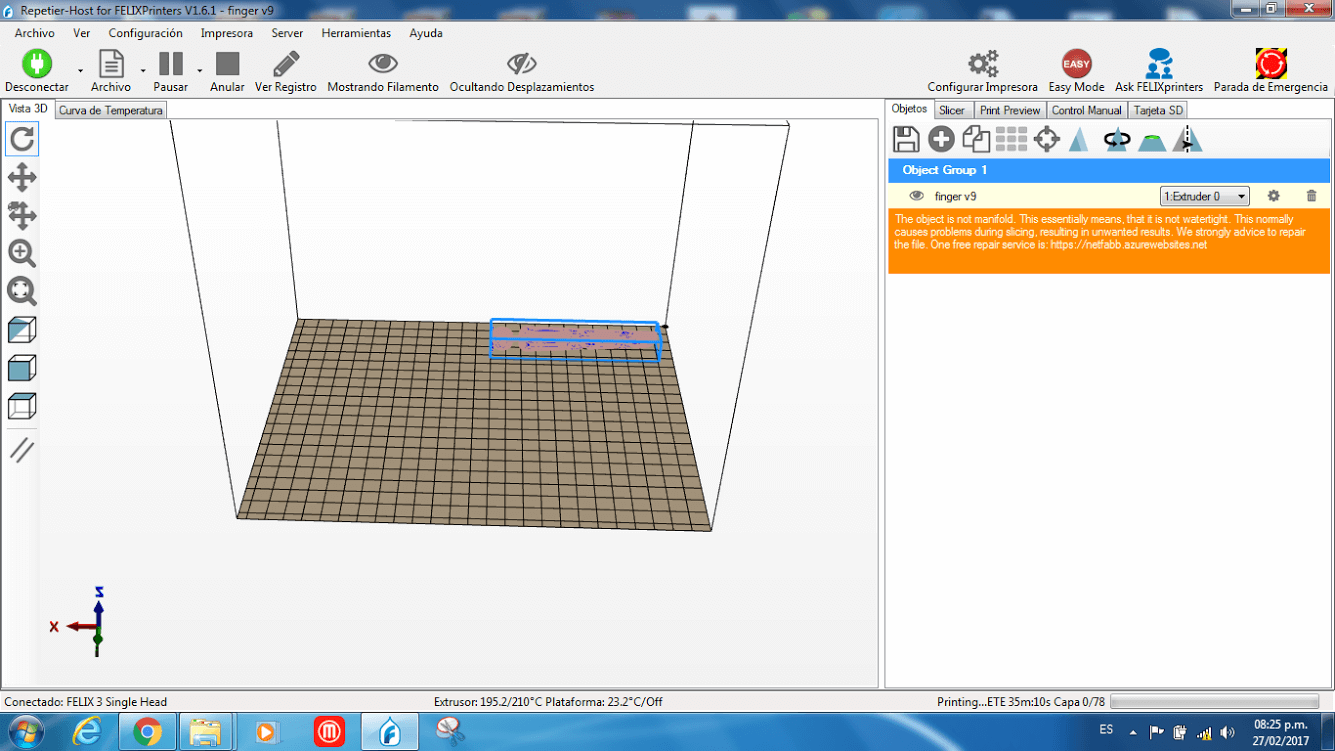The width and height of the screenshot is (1335, 751).
Task: Expand dropdown arrow beside Pausar
Action: (200, 71)
